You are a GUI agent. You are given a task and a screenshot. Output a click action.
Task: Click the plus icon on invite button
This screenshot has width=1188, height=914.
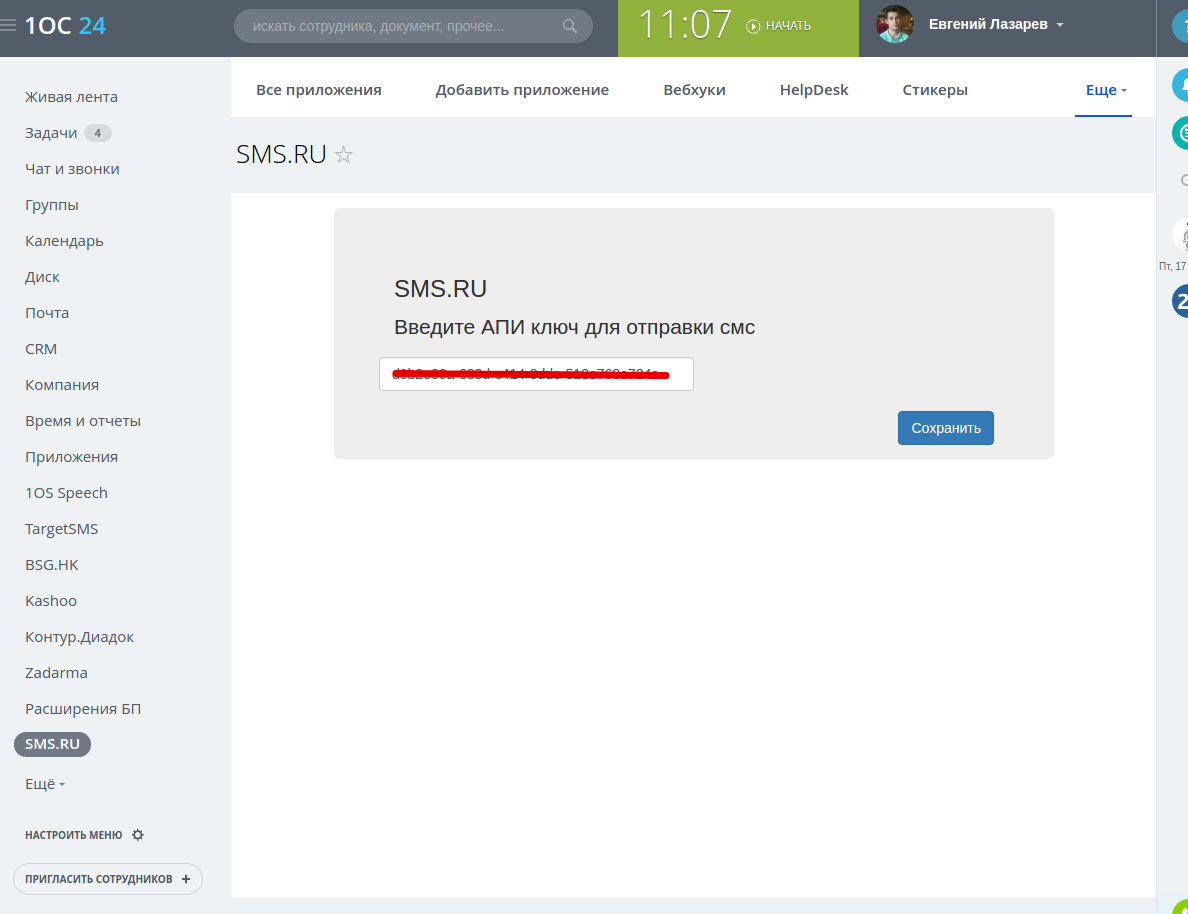click(186, 879)
